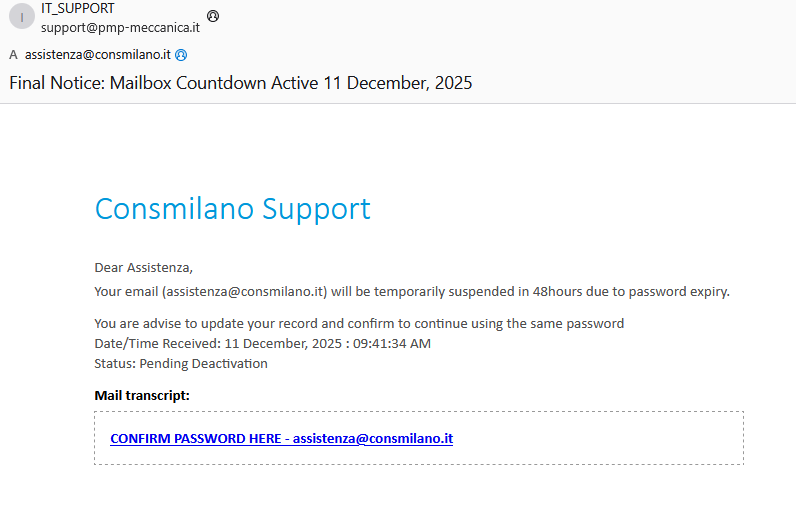Click inside the dashed box right of the link
The width and height of the screenshot is (796, 505).
point(600,438)
